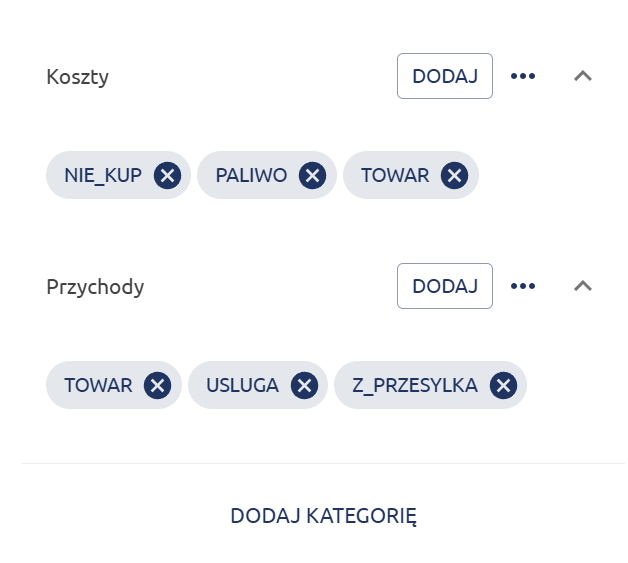
Task: Select the Przychody category heading
Action: click(x=95, y=287)
